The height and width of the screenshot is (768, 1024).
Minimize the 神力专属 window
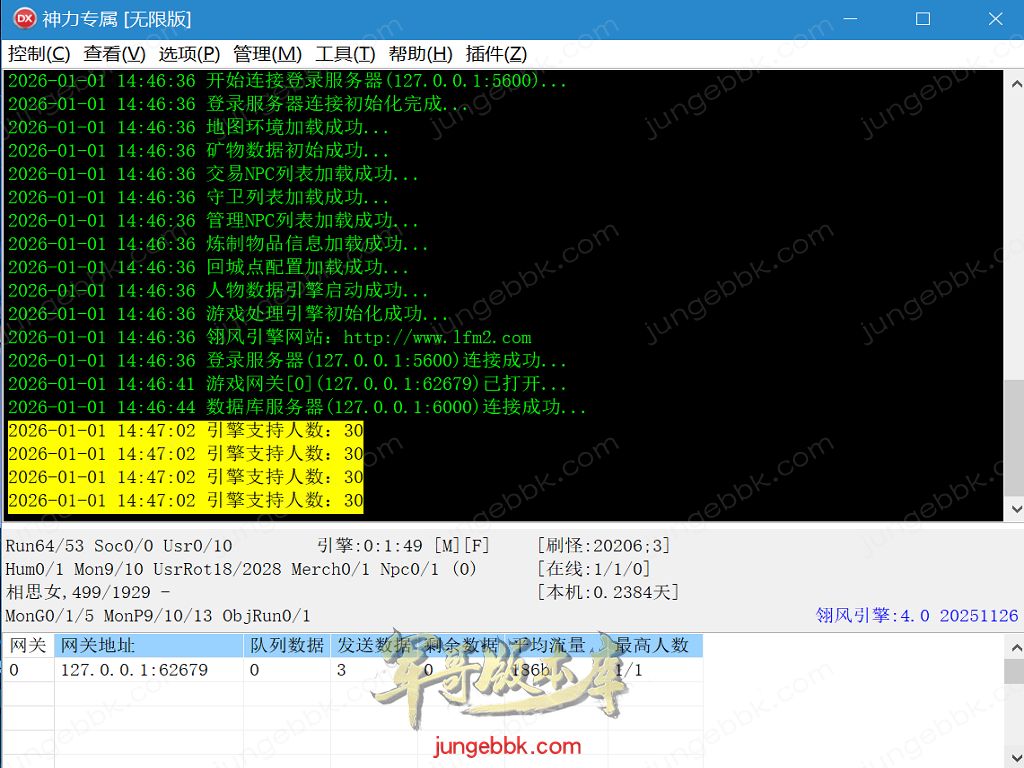click(850, 19)
